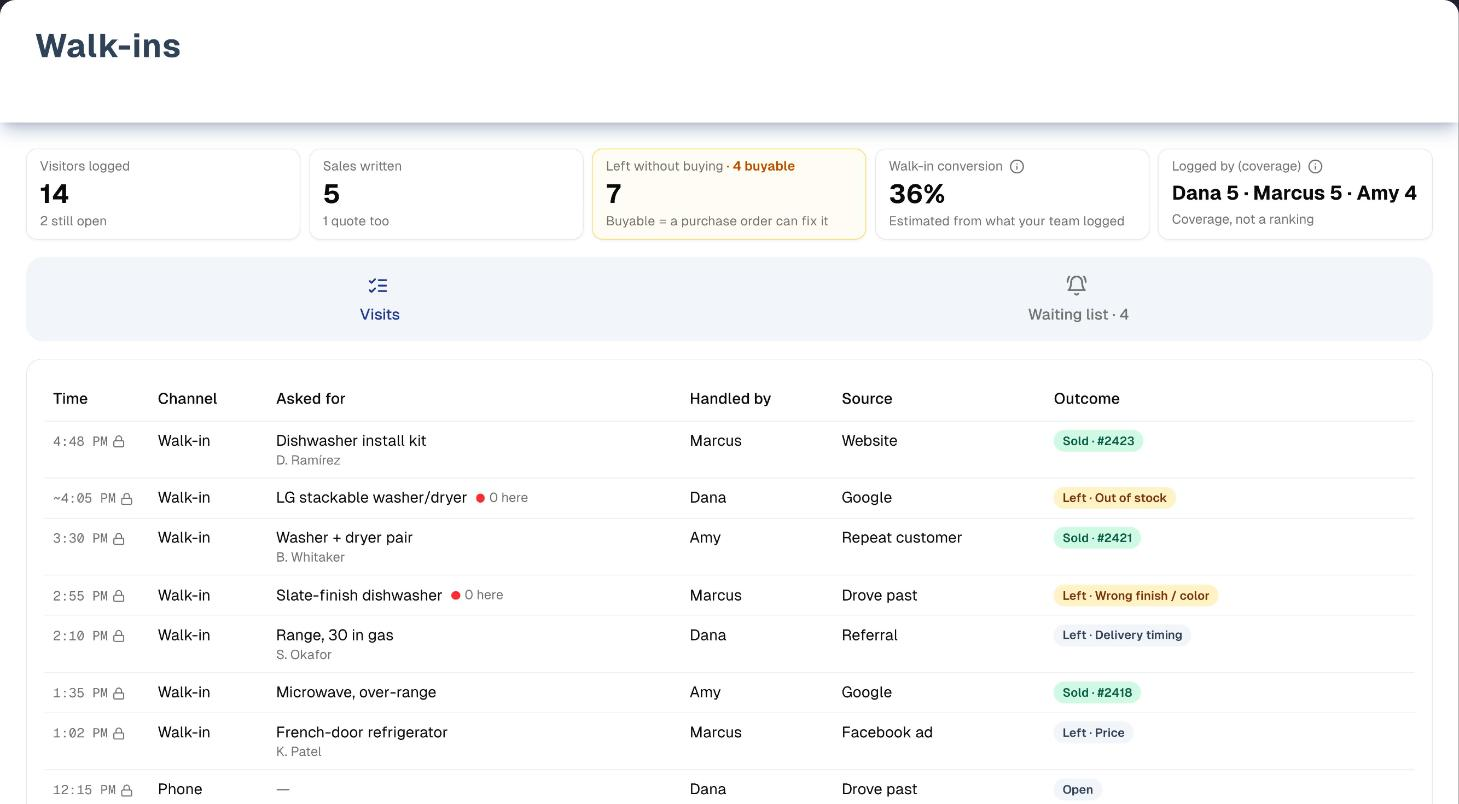Click the Open outcome badge

point(1077,790)
